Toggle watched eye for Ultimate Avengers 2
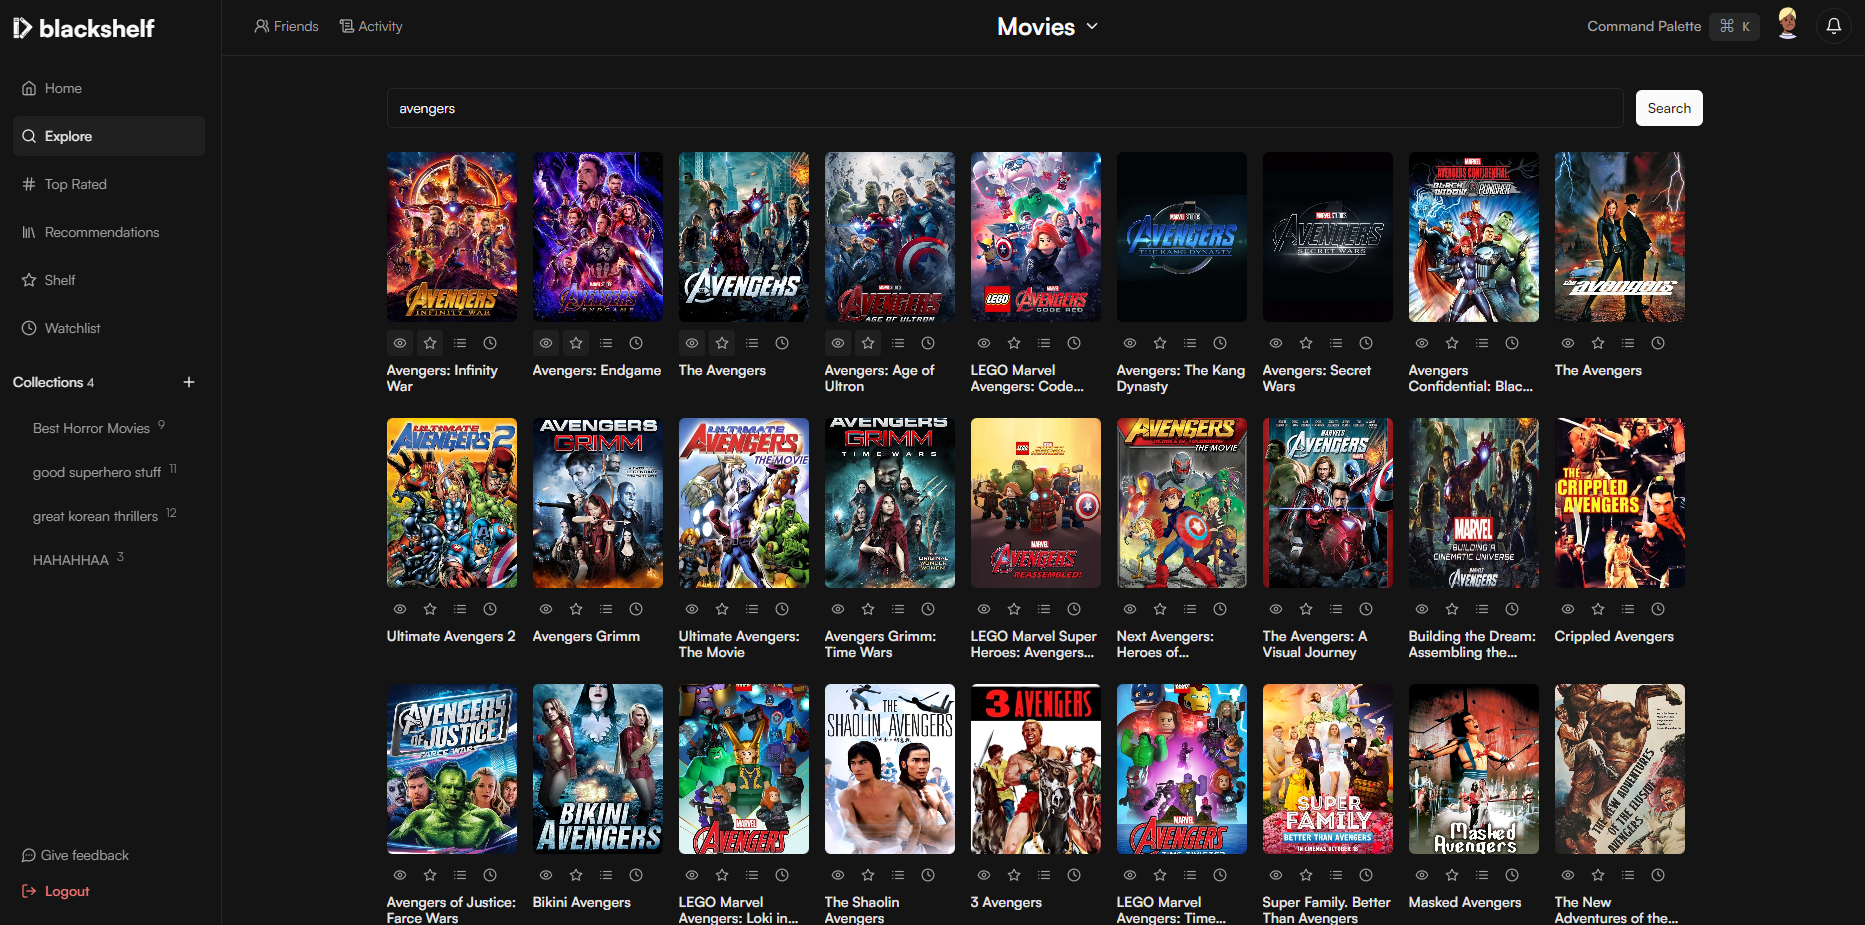The image size is (1865, 925). pos(400,609)
